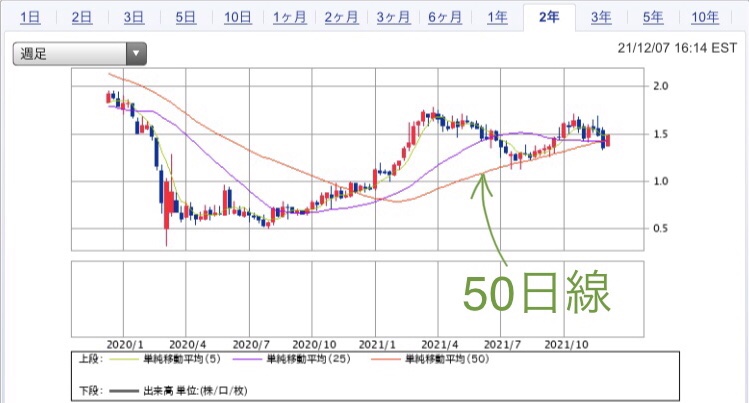This screenshot has height=403, width=749.
Task: Select the 1年 range tab
Action: (x=497, y=18)
